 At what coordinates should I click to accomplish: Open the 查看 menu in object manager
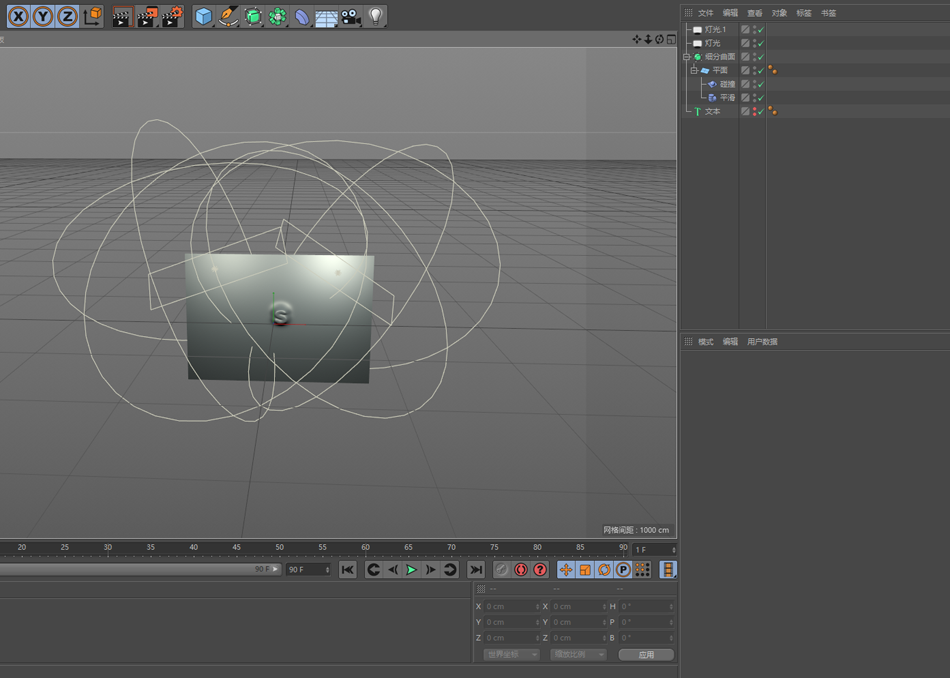click(x=755, y=13)
